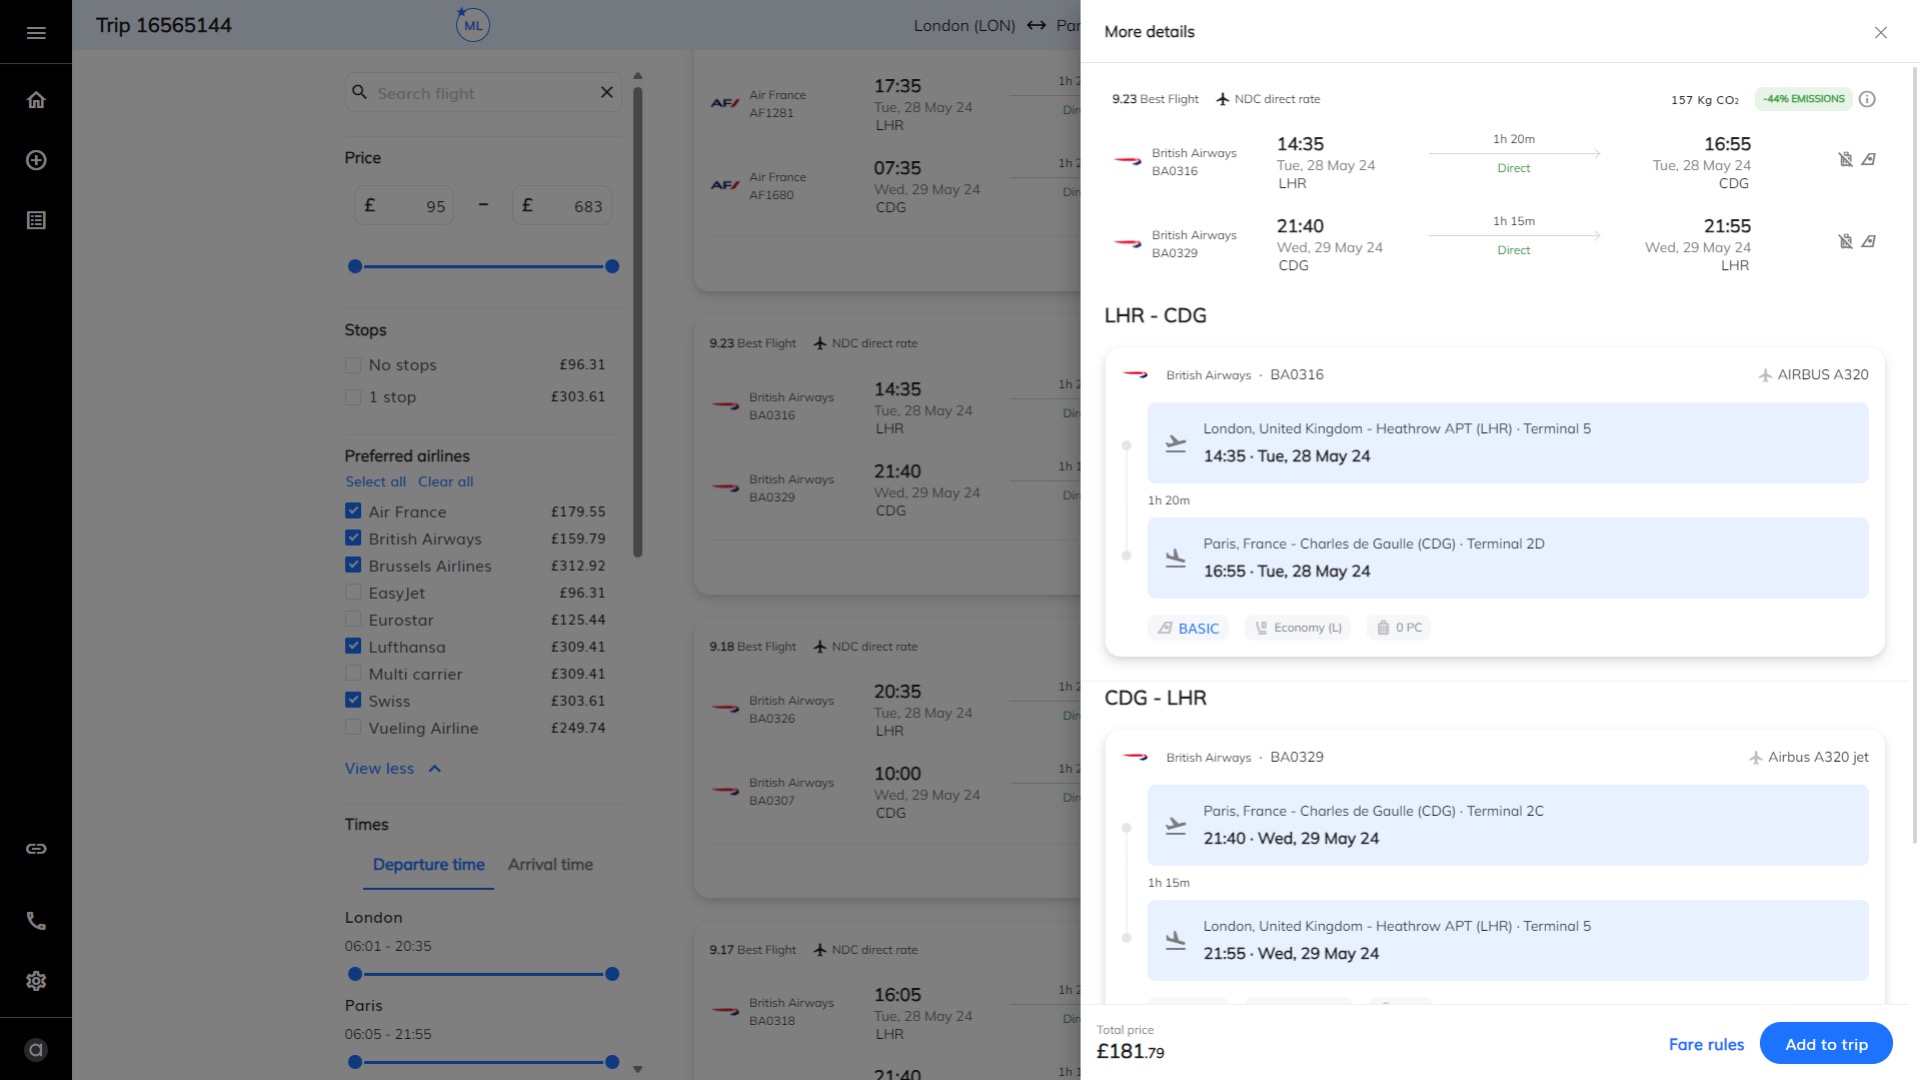This screenshot has height=1080, width=1920.
Task: Click the no-baggage icon for BA0316
Action: [x=1846, y=159]
